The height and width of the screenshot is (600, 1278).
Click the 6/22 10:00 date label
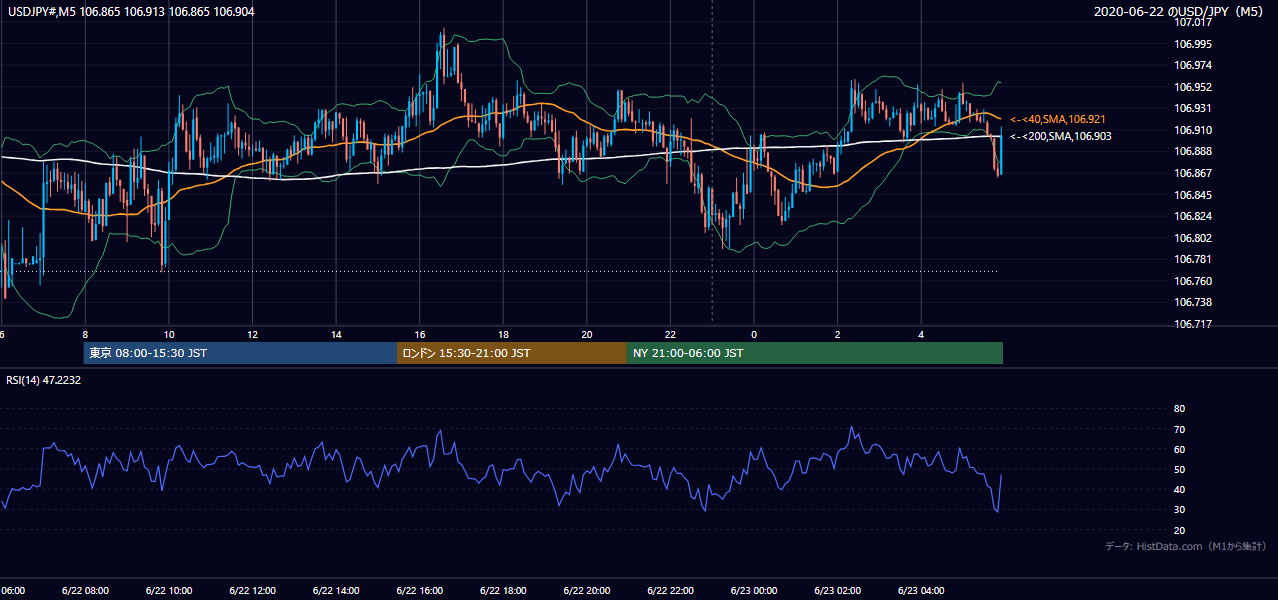tap(168, 591)
